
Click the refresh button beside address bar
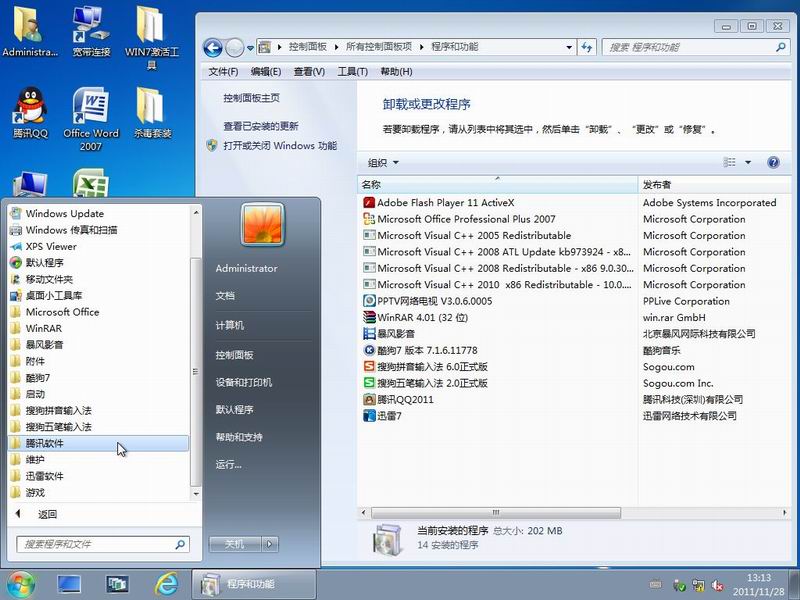click(587, 47)
